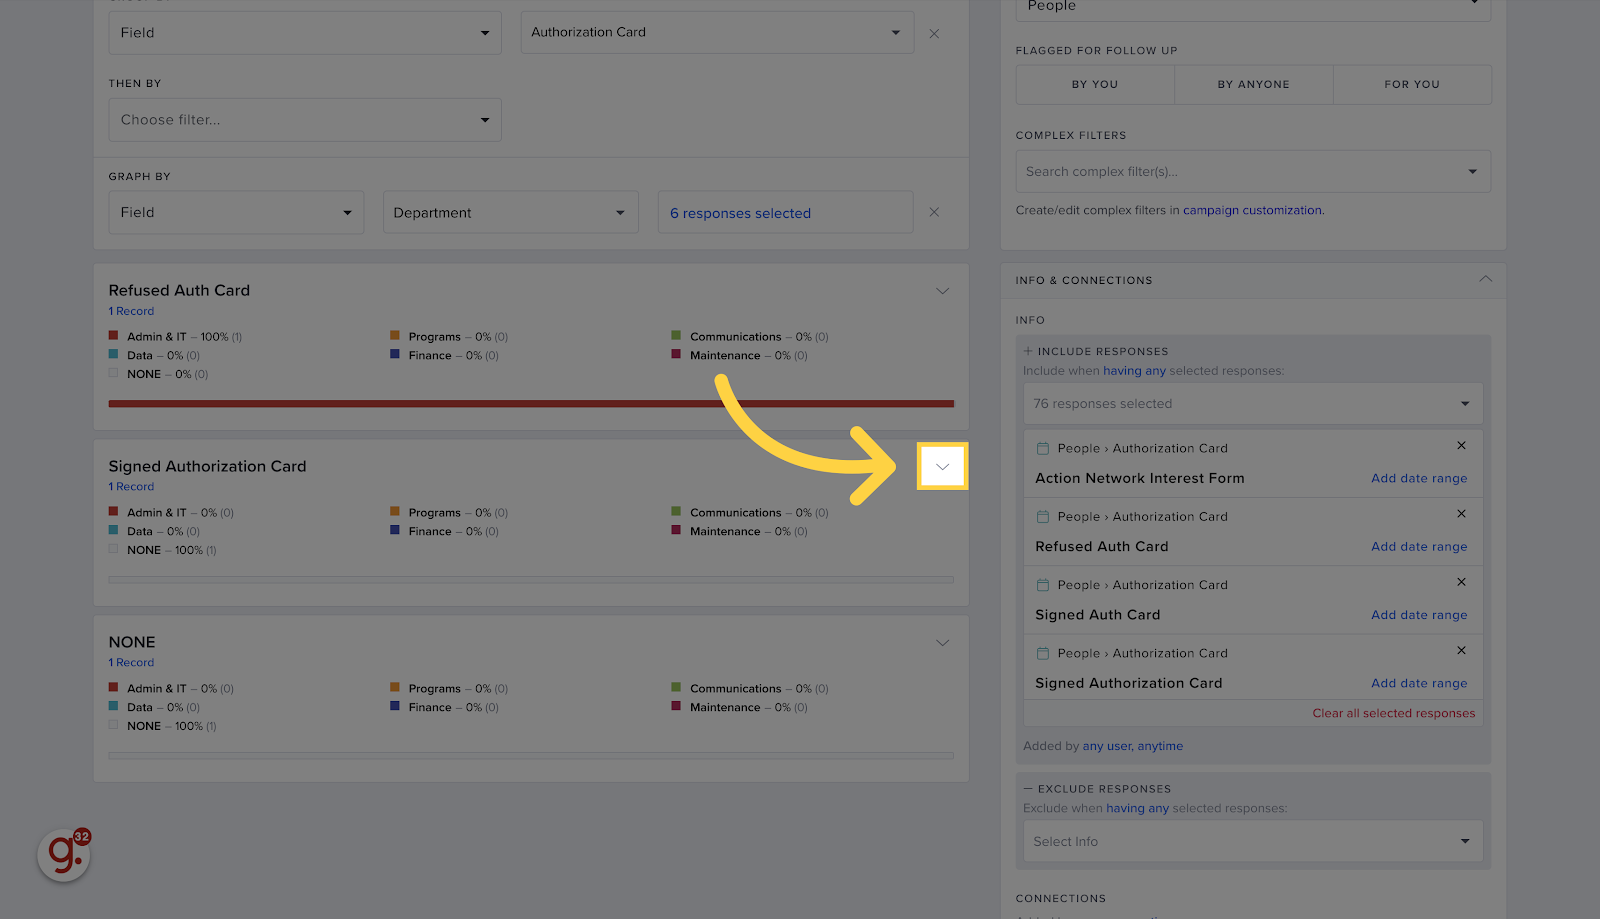The height and width of the screenshot is (919, 1600).
Task: Remove Signed Auth Card response
Action: click(x=1461, y=581)
